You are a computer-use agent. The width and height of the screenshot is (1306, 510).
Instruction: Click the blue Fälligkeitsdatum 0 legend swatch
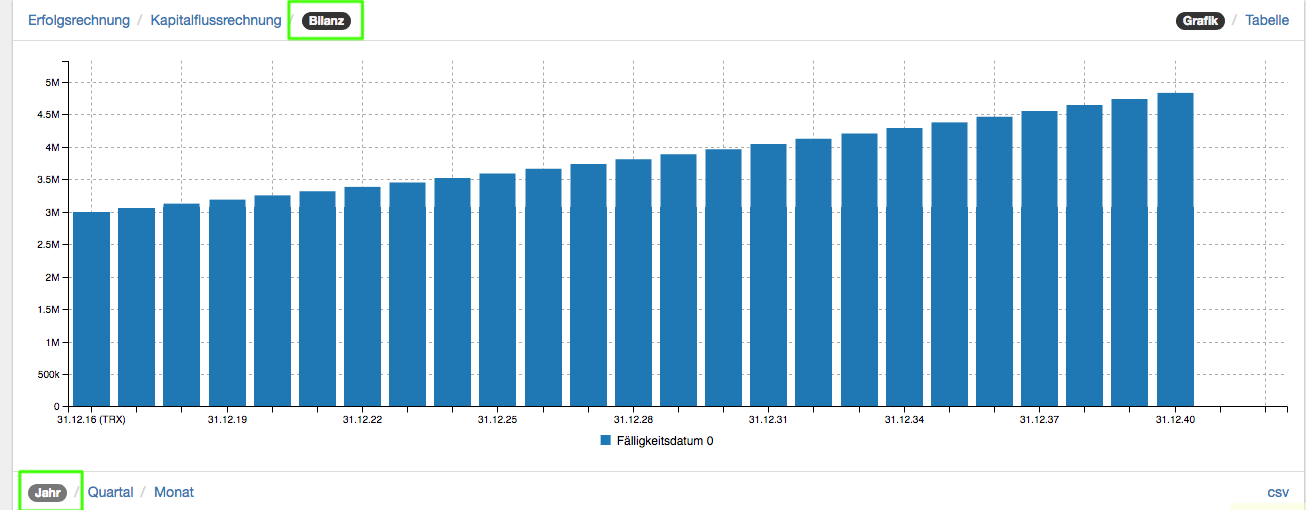pos(606,441)
